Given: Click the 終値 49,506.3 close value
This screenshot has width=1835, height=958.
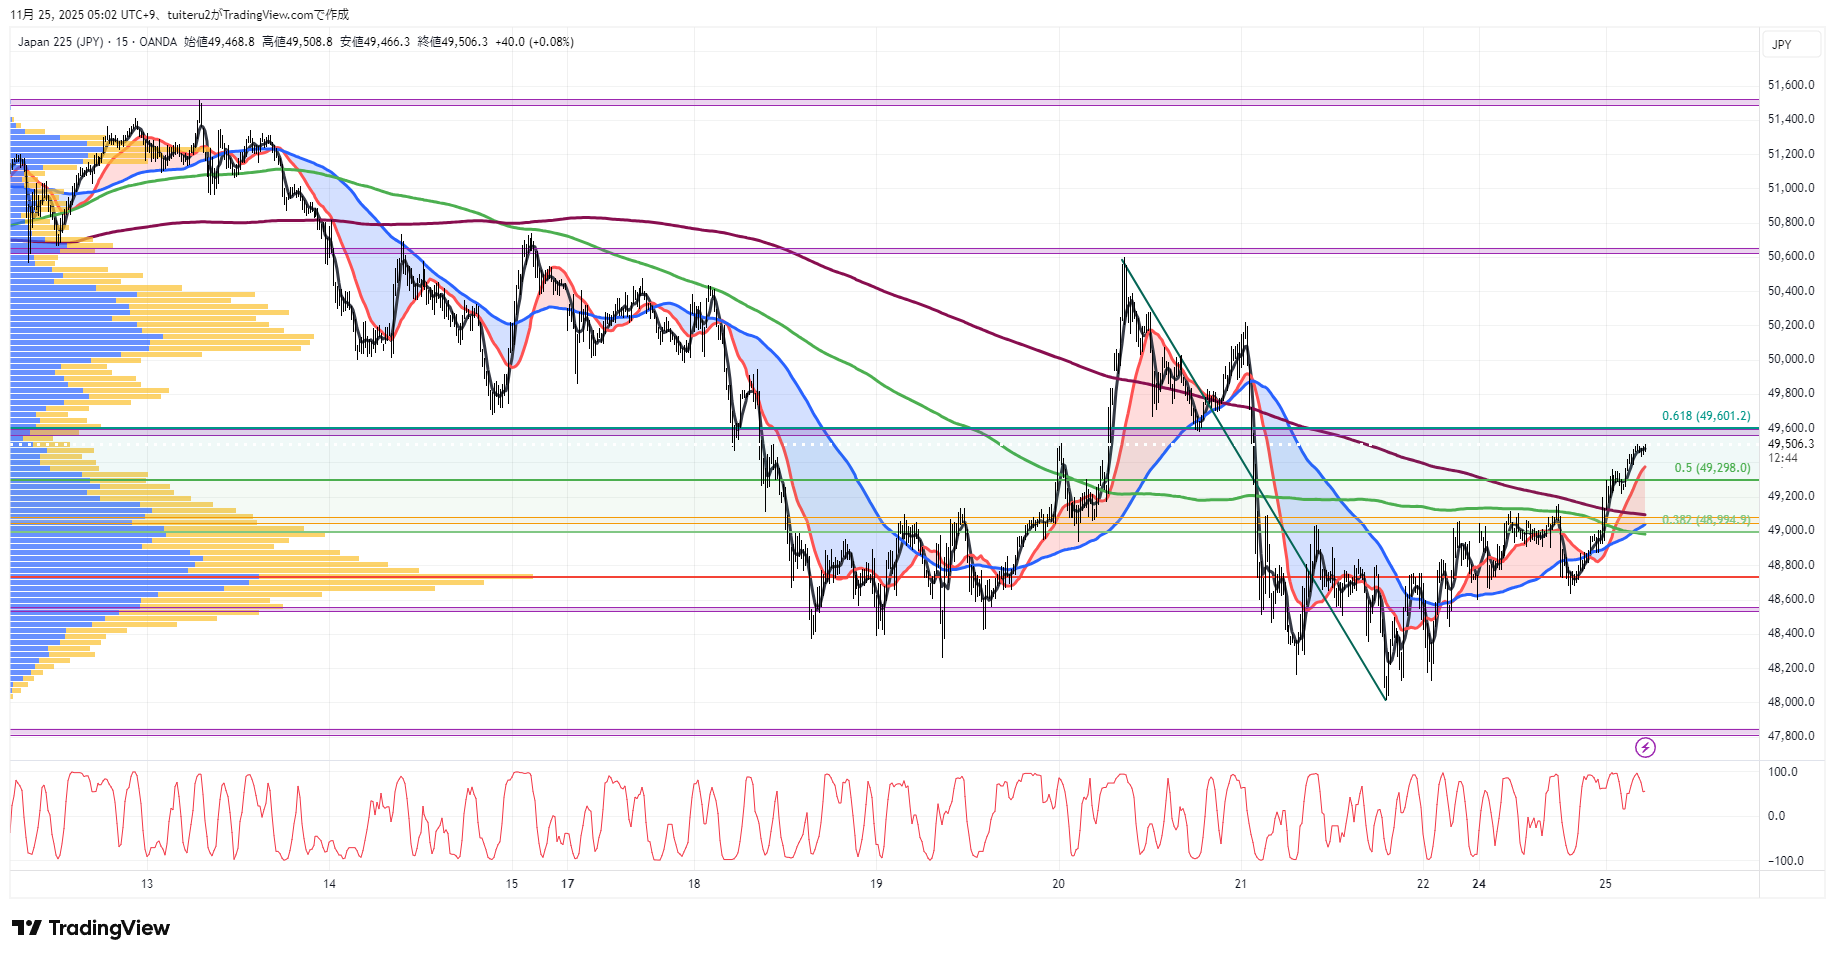Looking at the screenshot, I should pos(453,42).
